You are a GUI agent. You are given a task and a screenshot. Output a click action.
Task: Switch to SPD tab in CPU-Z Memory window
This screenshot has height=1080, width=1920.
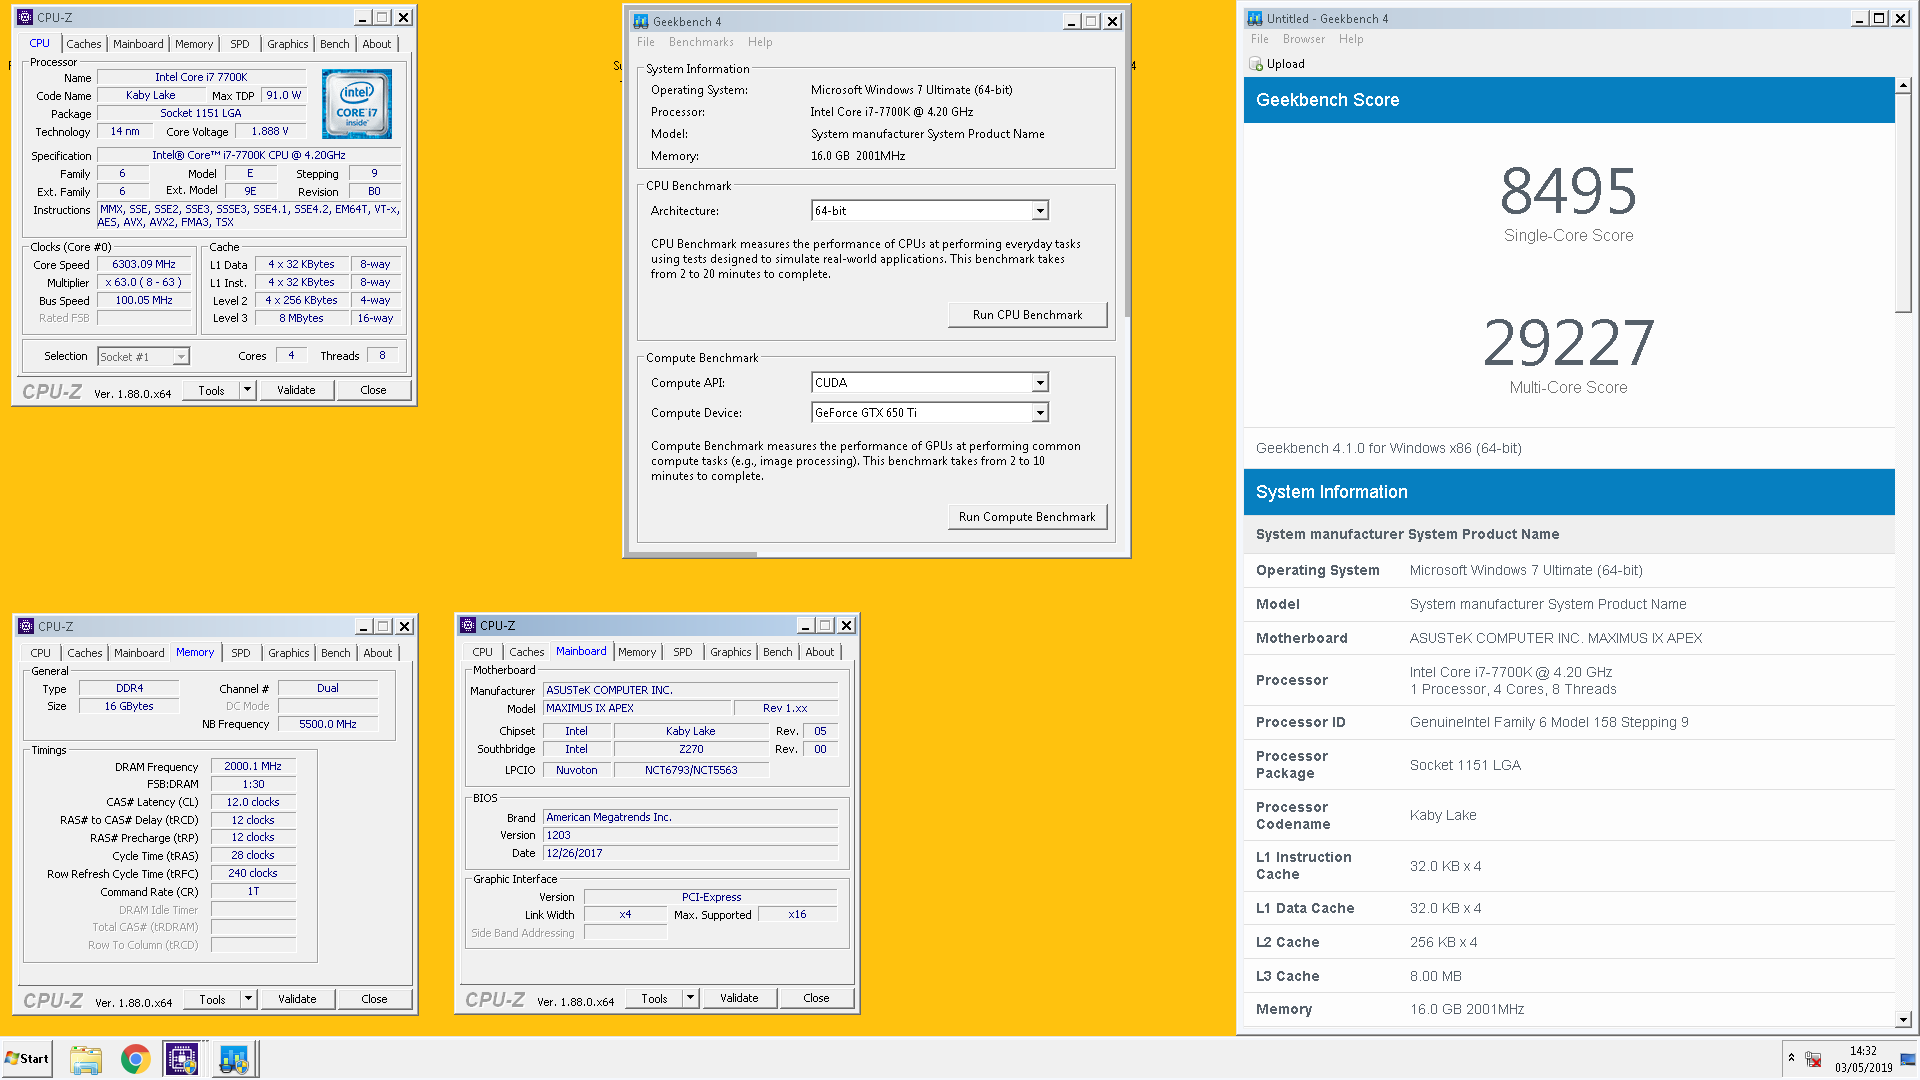(x=241, y=653)
